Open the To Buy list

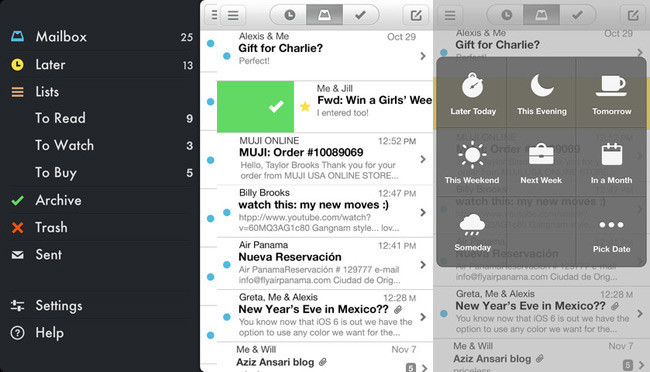(x=101, y=173)
